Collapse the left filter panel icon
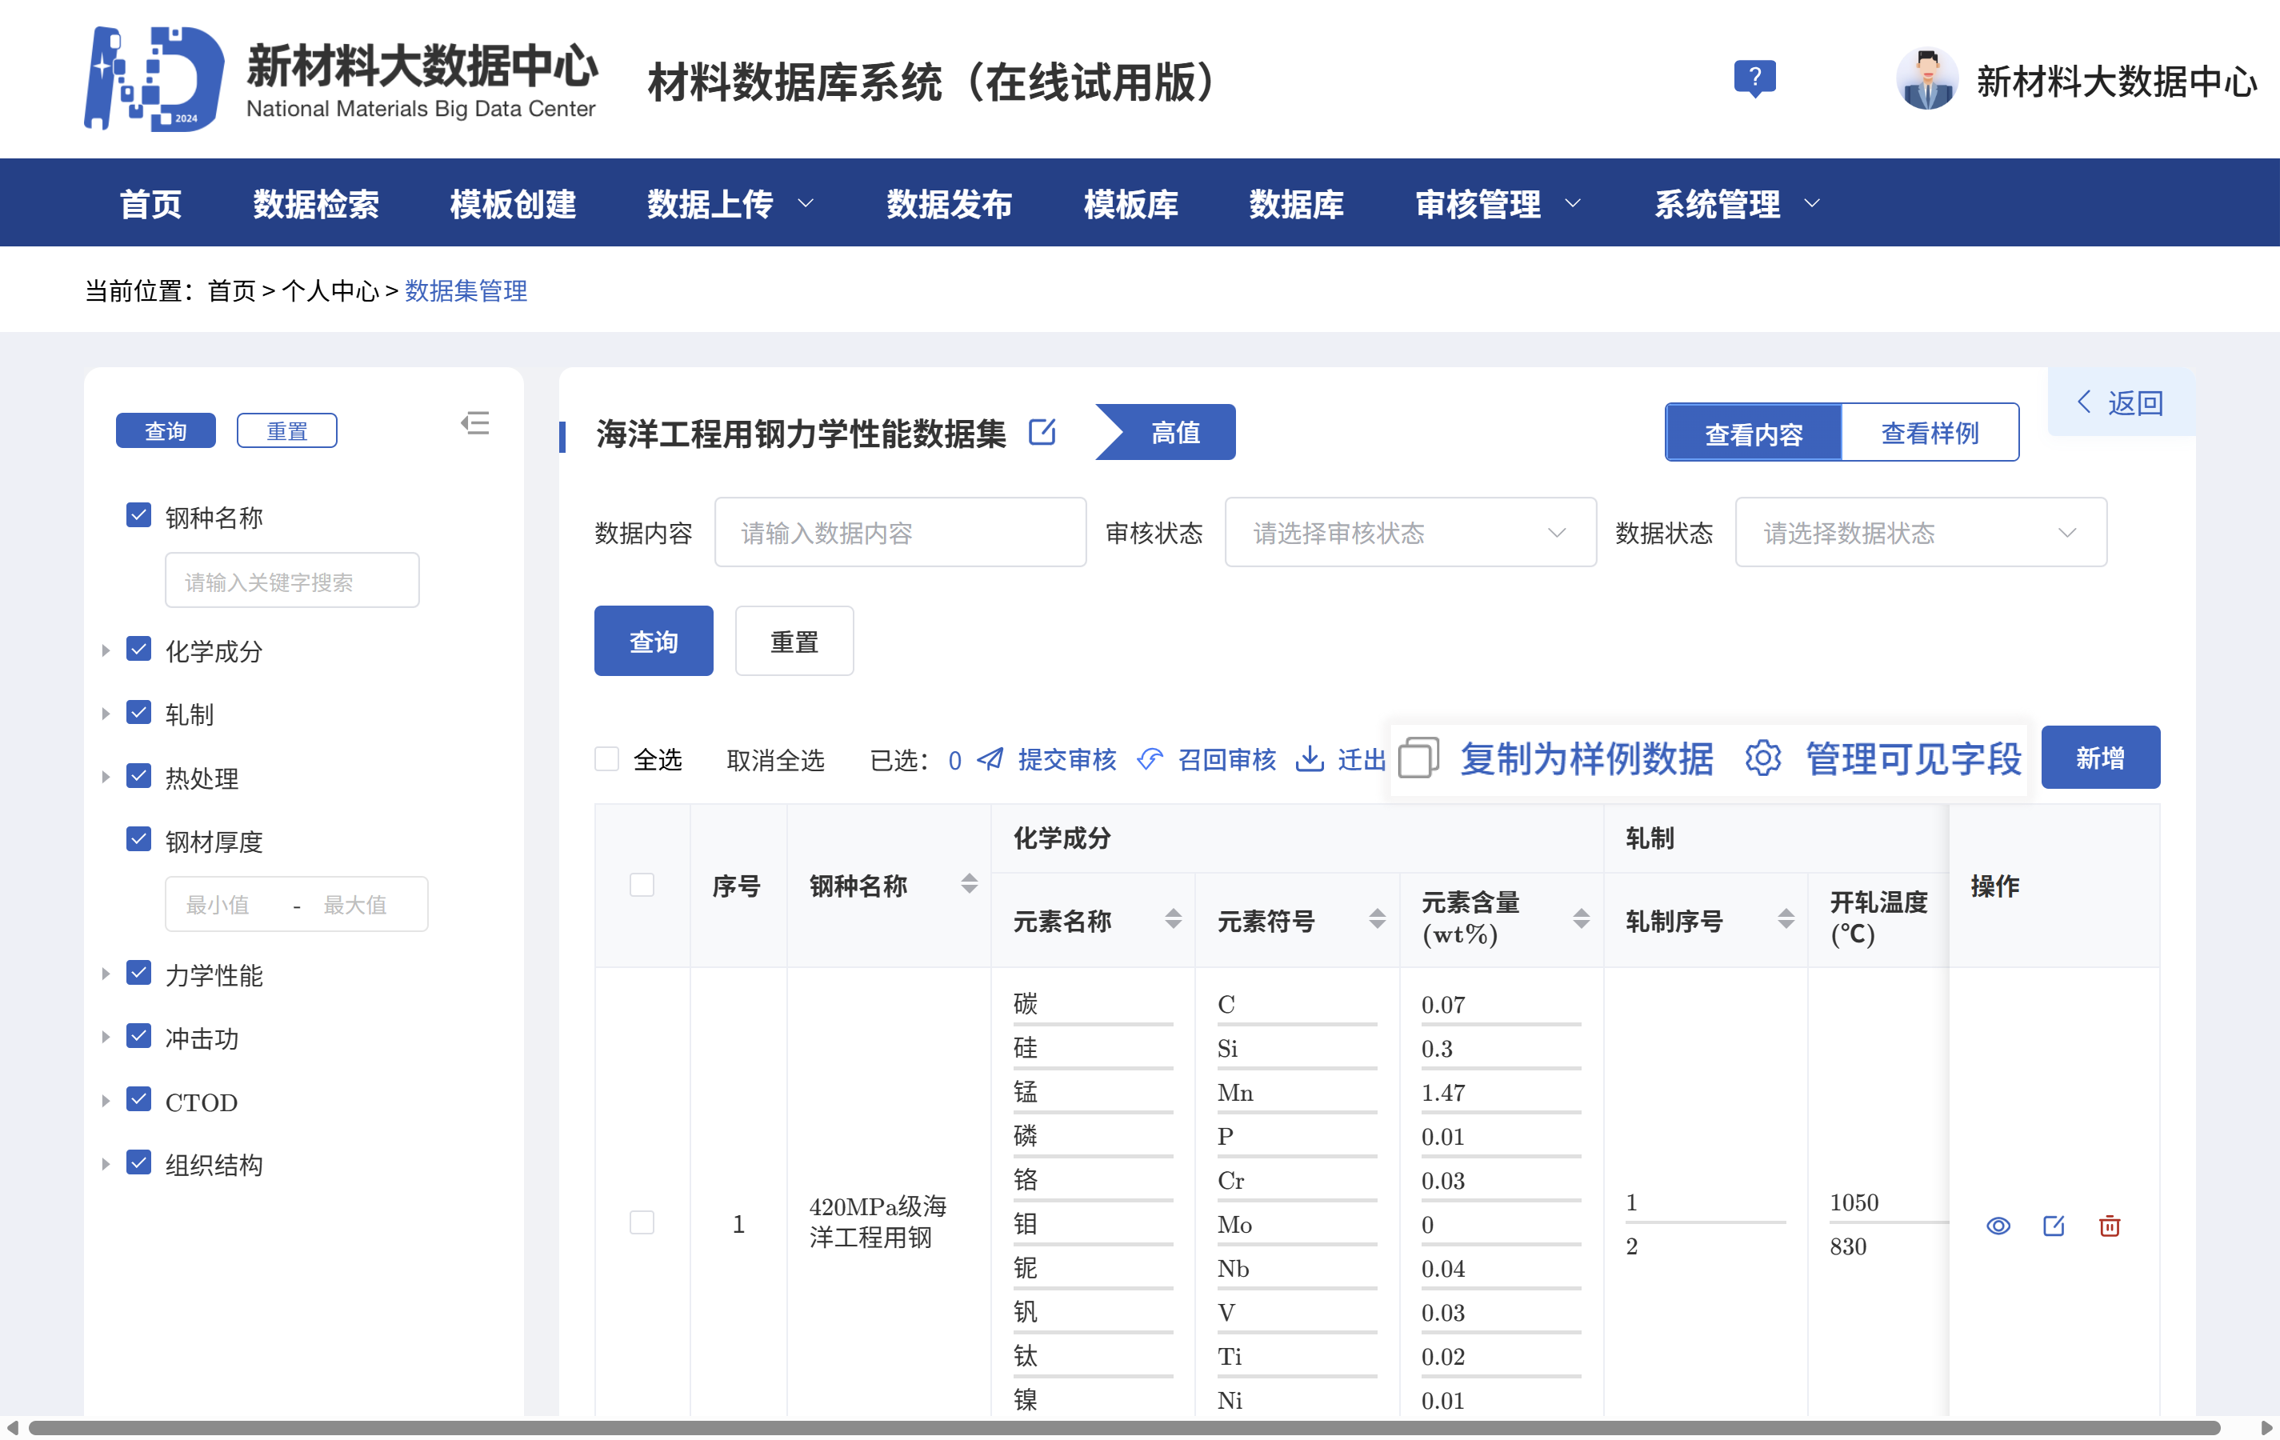The height and width of the screenshot is (1440, 2280). click(x=475, y=424)
